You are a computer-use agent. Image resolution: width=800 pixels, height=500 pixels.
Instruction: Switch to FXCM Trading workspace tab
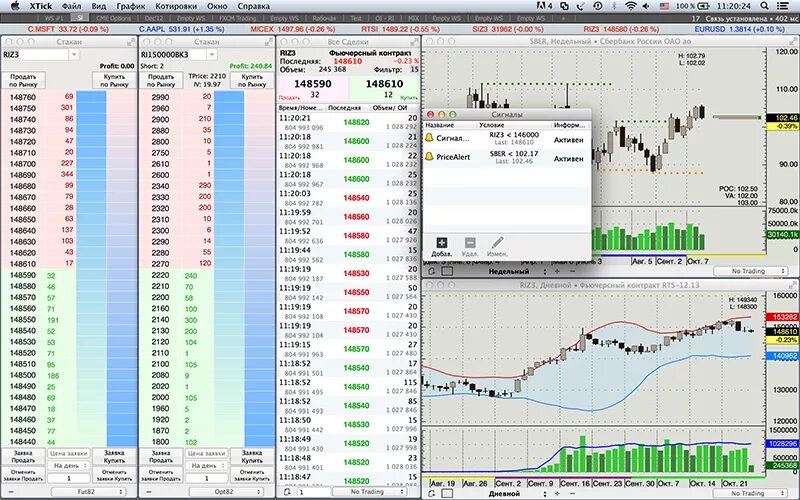[237, 18]
